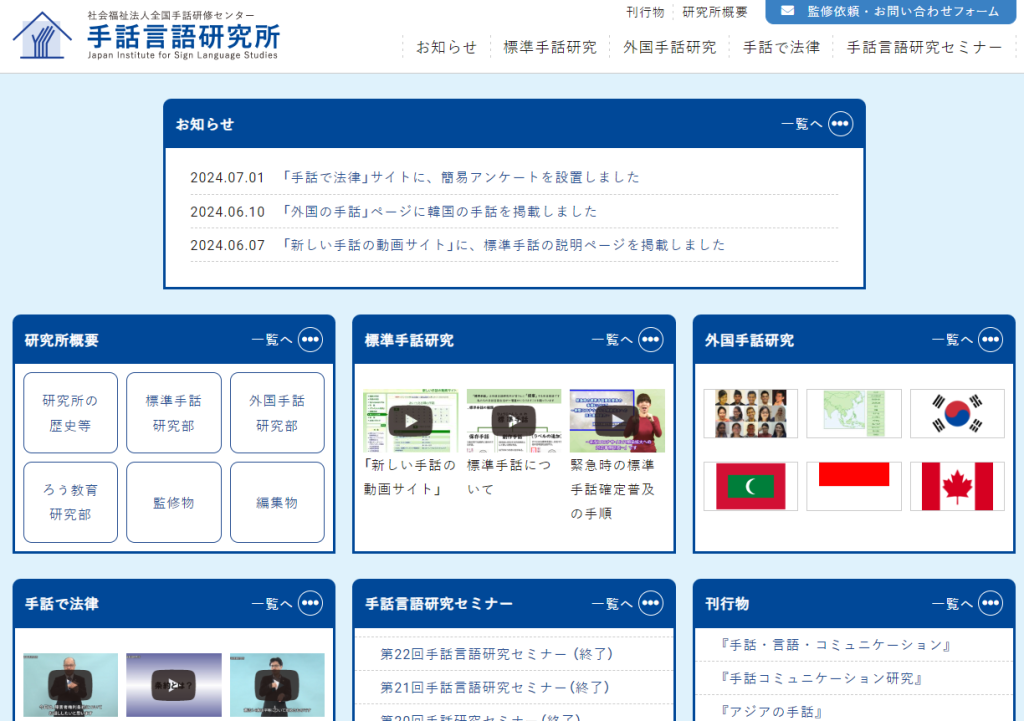1024x721 pixels.
Task: Click the ellipsis icon in the 標準手話研究 panel header
Action: pyautogui.click(x=651, y=340)
